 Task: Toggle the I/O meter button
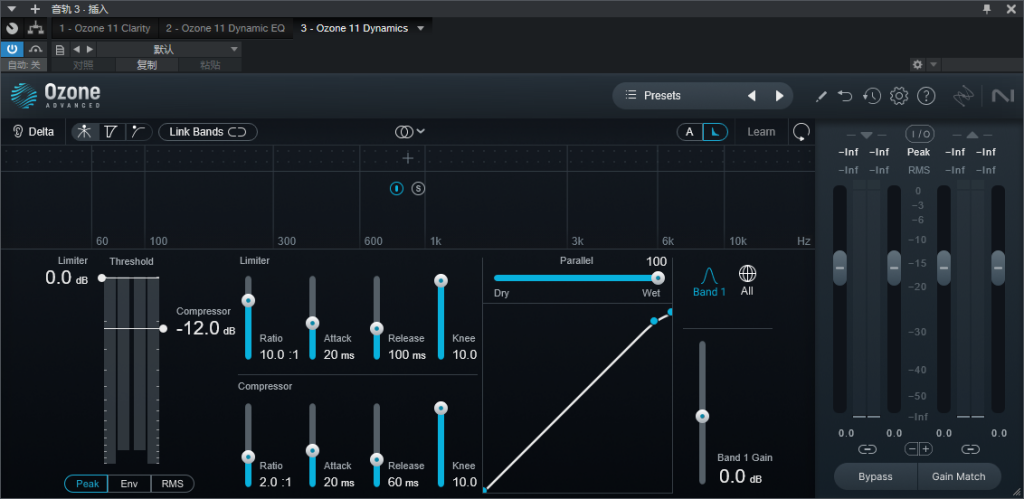coord(919,134)
